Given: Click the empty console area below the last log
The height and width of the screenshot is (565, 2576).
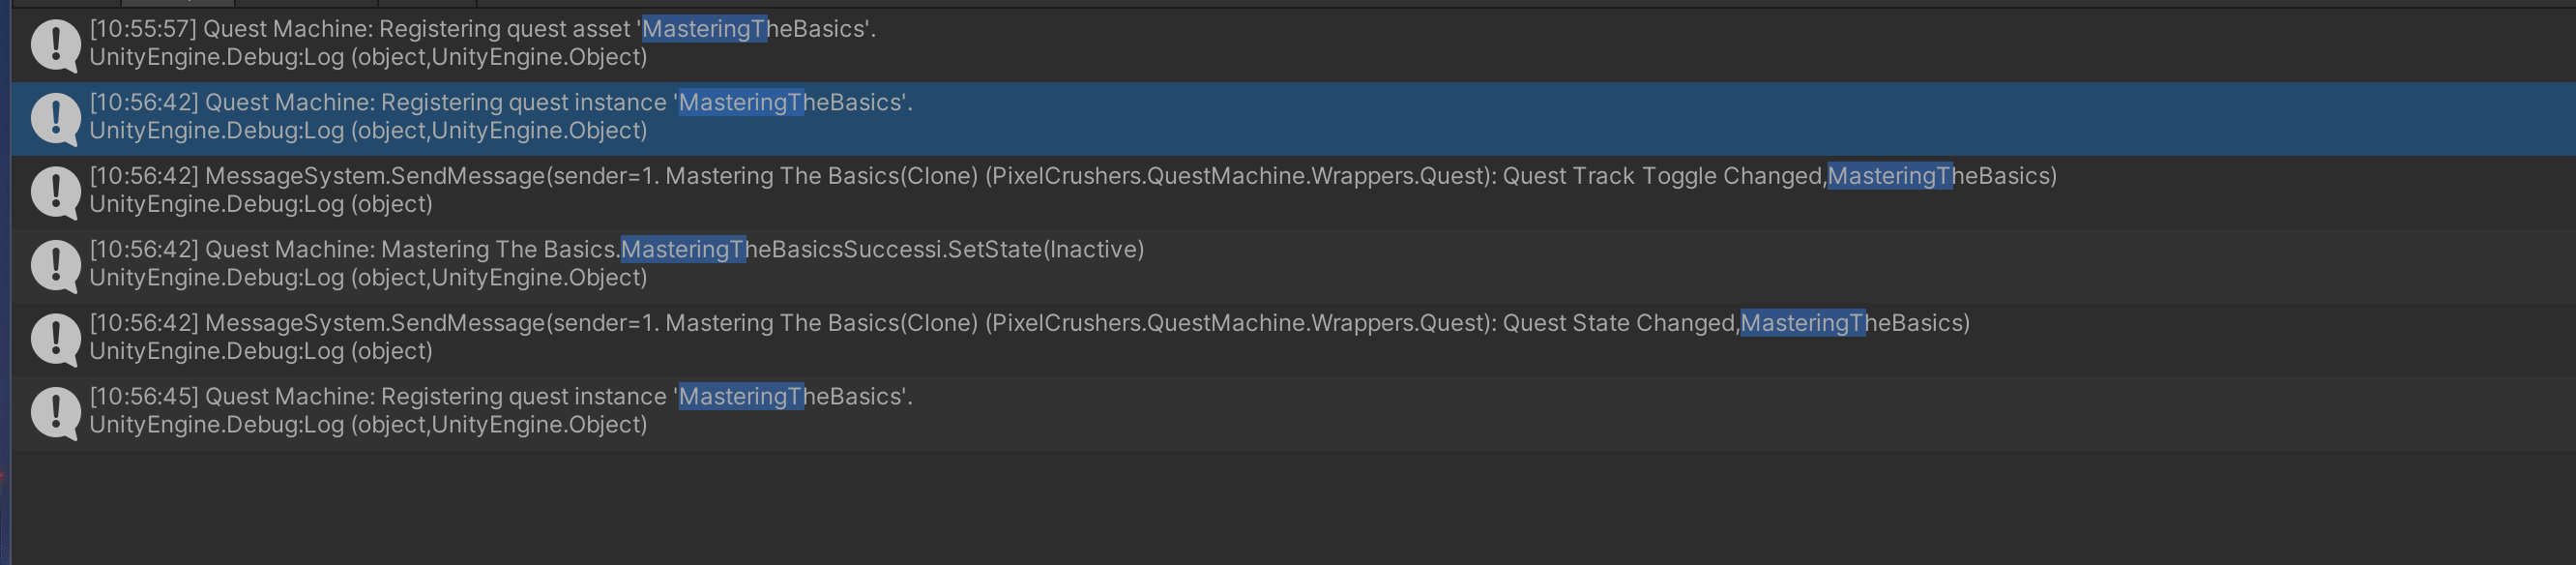Looking at the screenshot, I should tap(1293, 507).
